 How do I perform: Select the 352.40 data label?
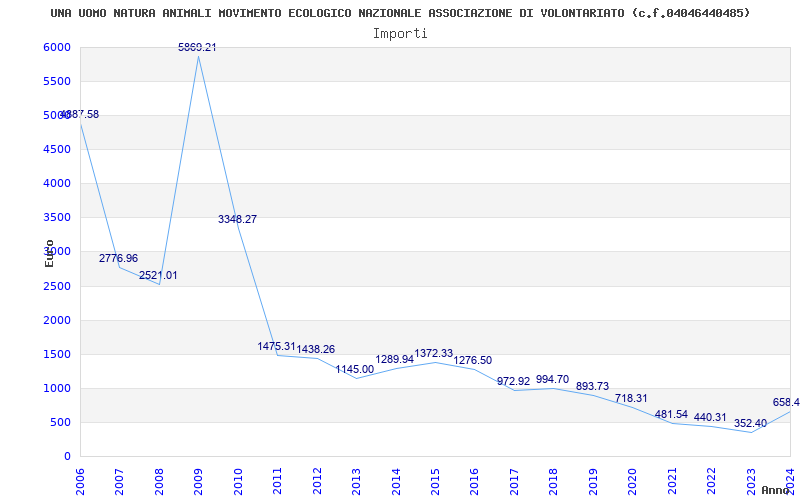pos(751,423)
